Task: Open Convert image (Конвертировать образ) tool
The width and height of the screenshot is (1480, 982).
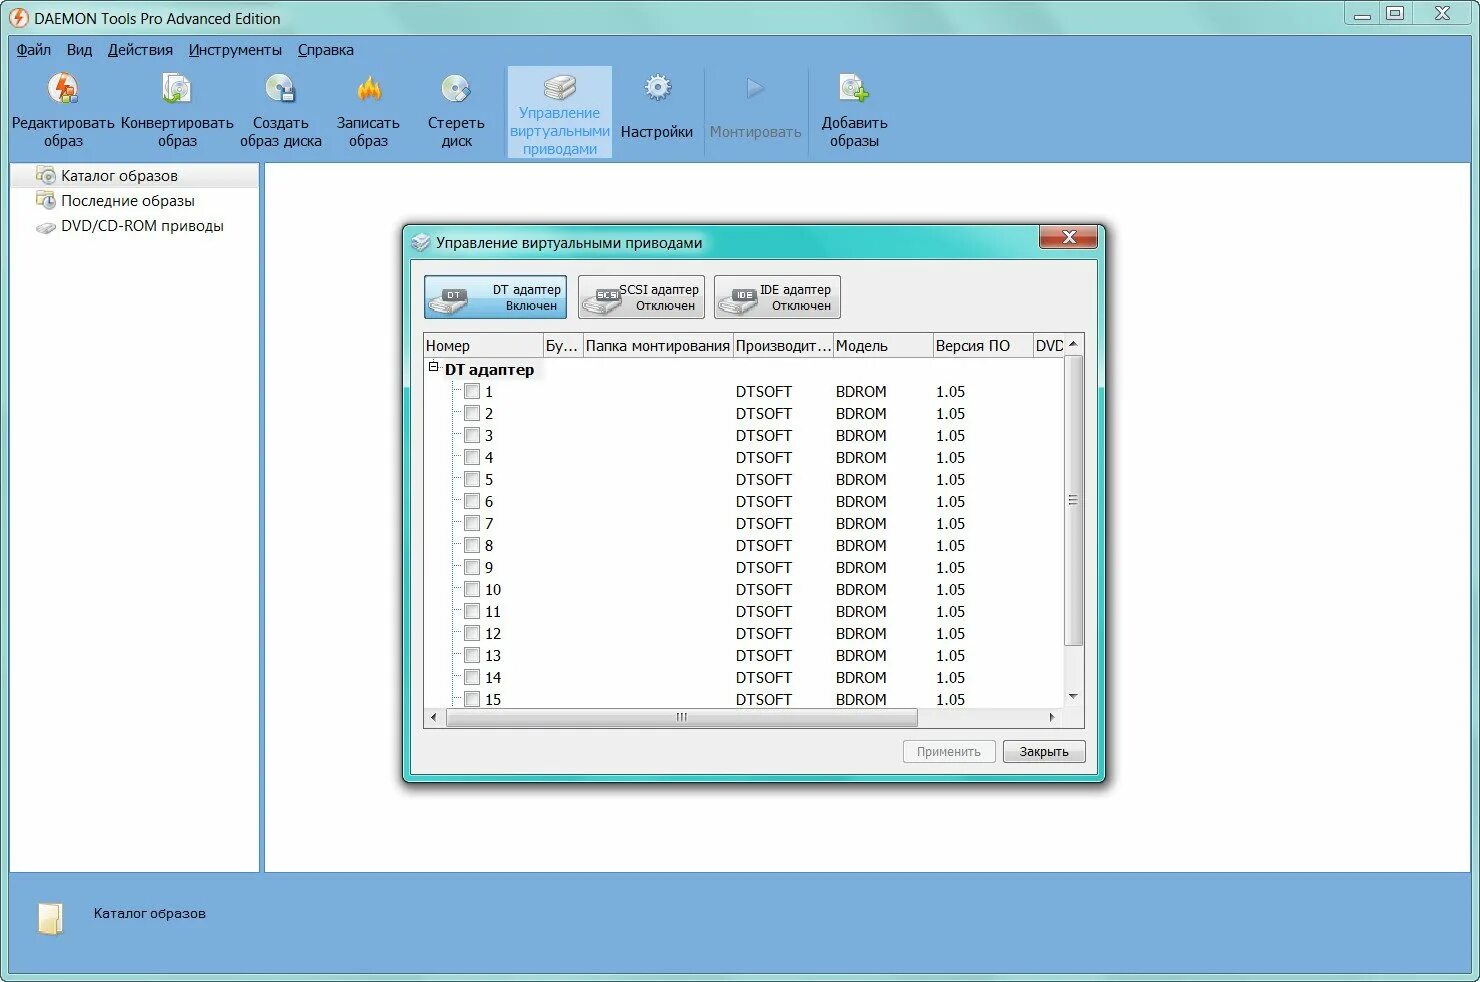Action: (177, 89)
